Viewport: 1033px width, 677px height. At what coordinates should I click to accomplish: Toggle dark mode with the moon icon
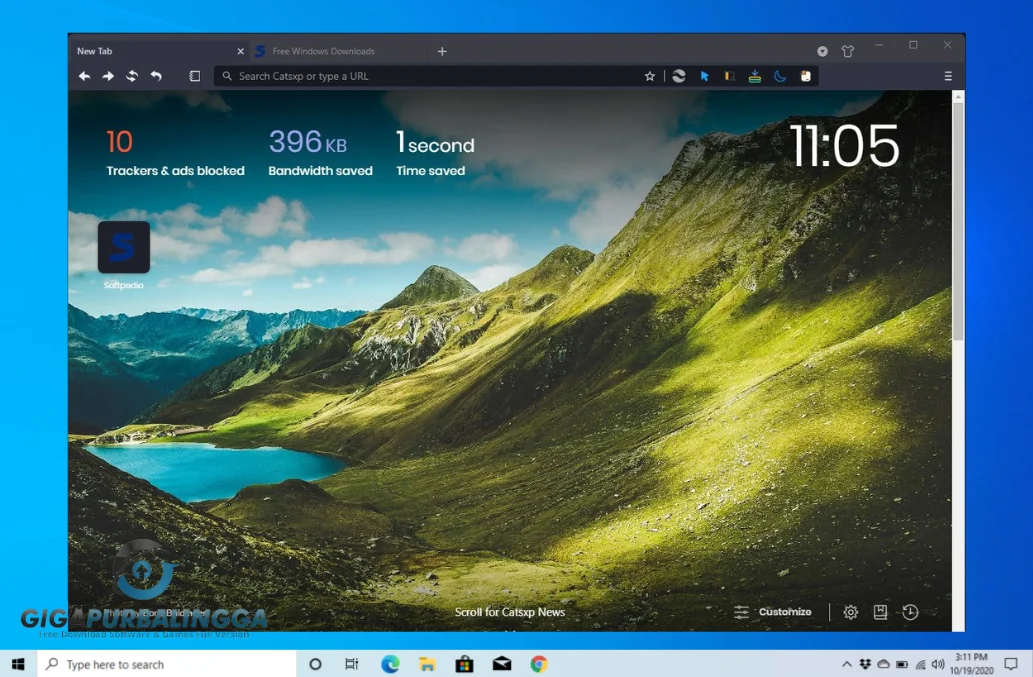780,76
